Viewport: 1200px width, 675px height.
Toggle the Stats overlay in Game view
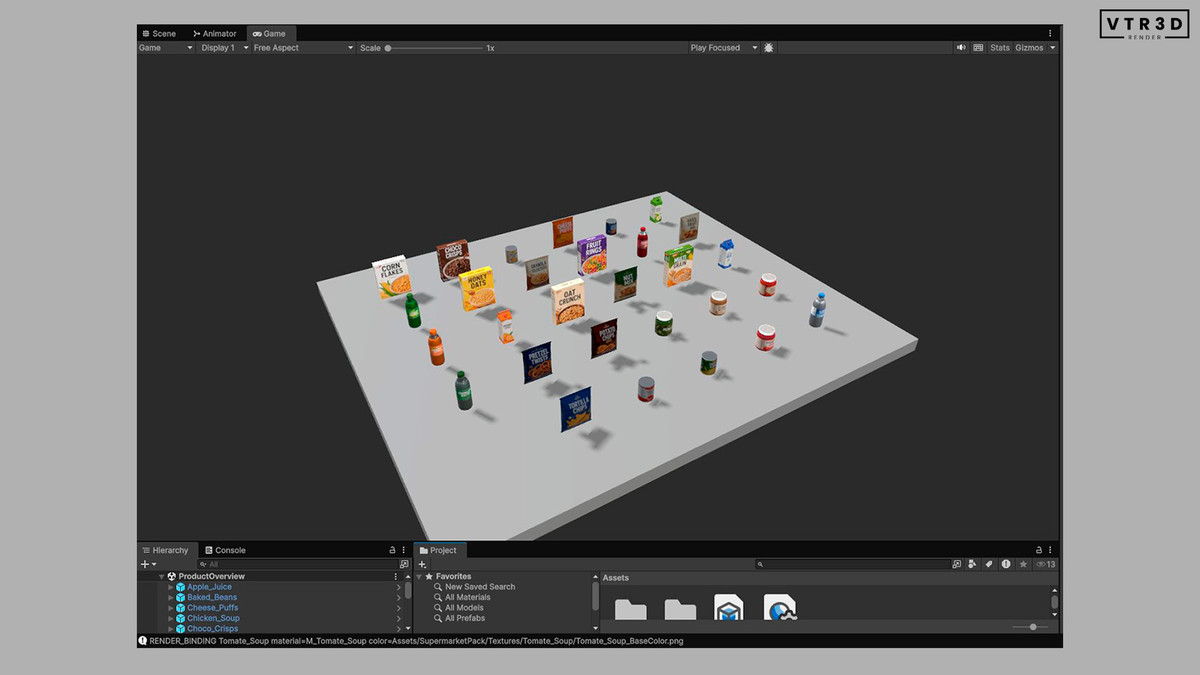pyautogui.click(x=1000, y=47)
